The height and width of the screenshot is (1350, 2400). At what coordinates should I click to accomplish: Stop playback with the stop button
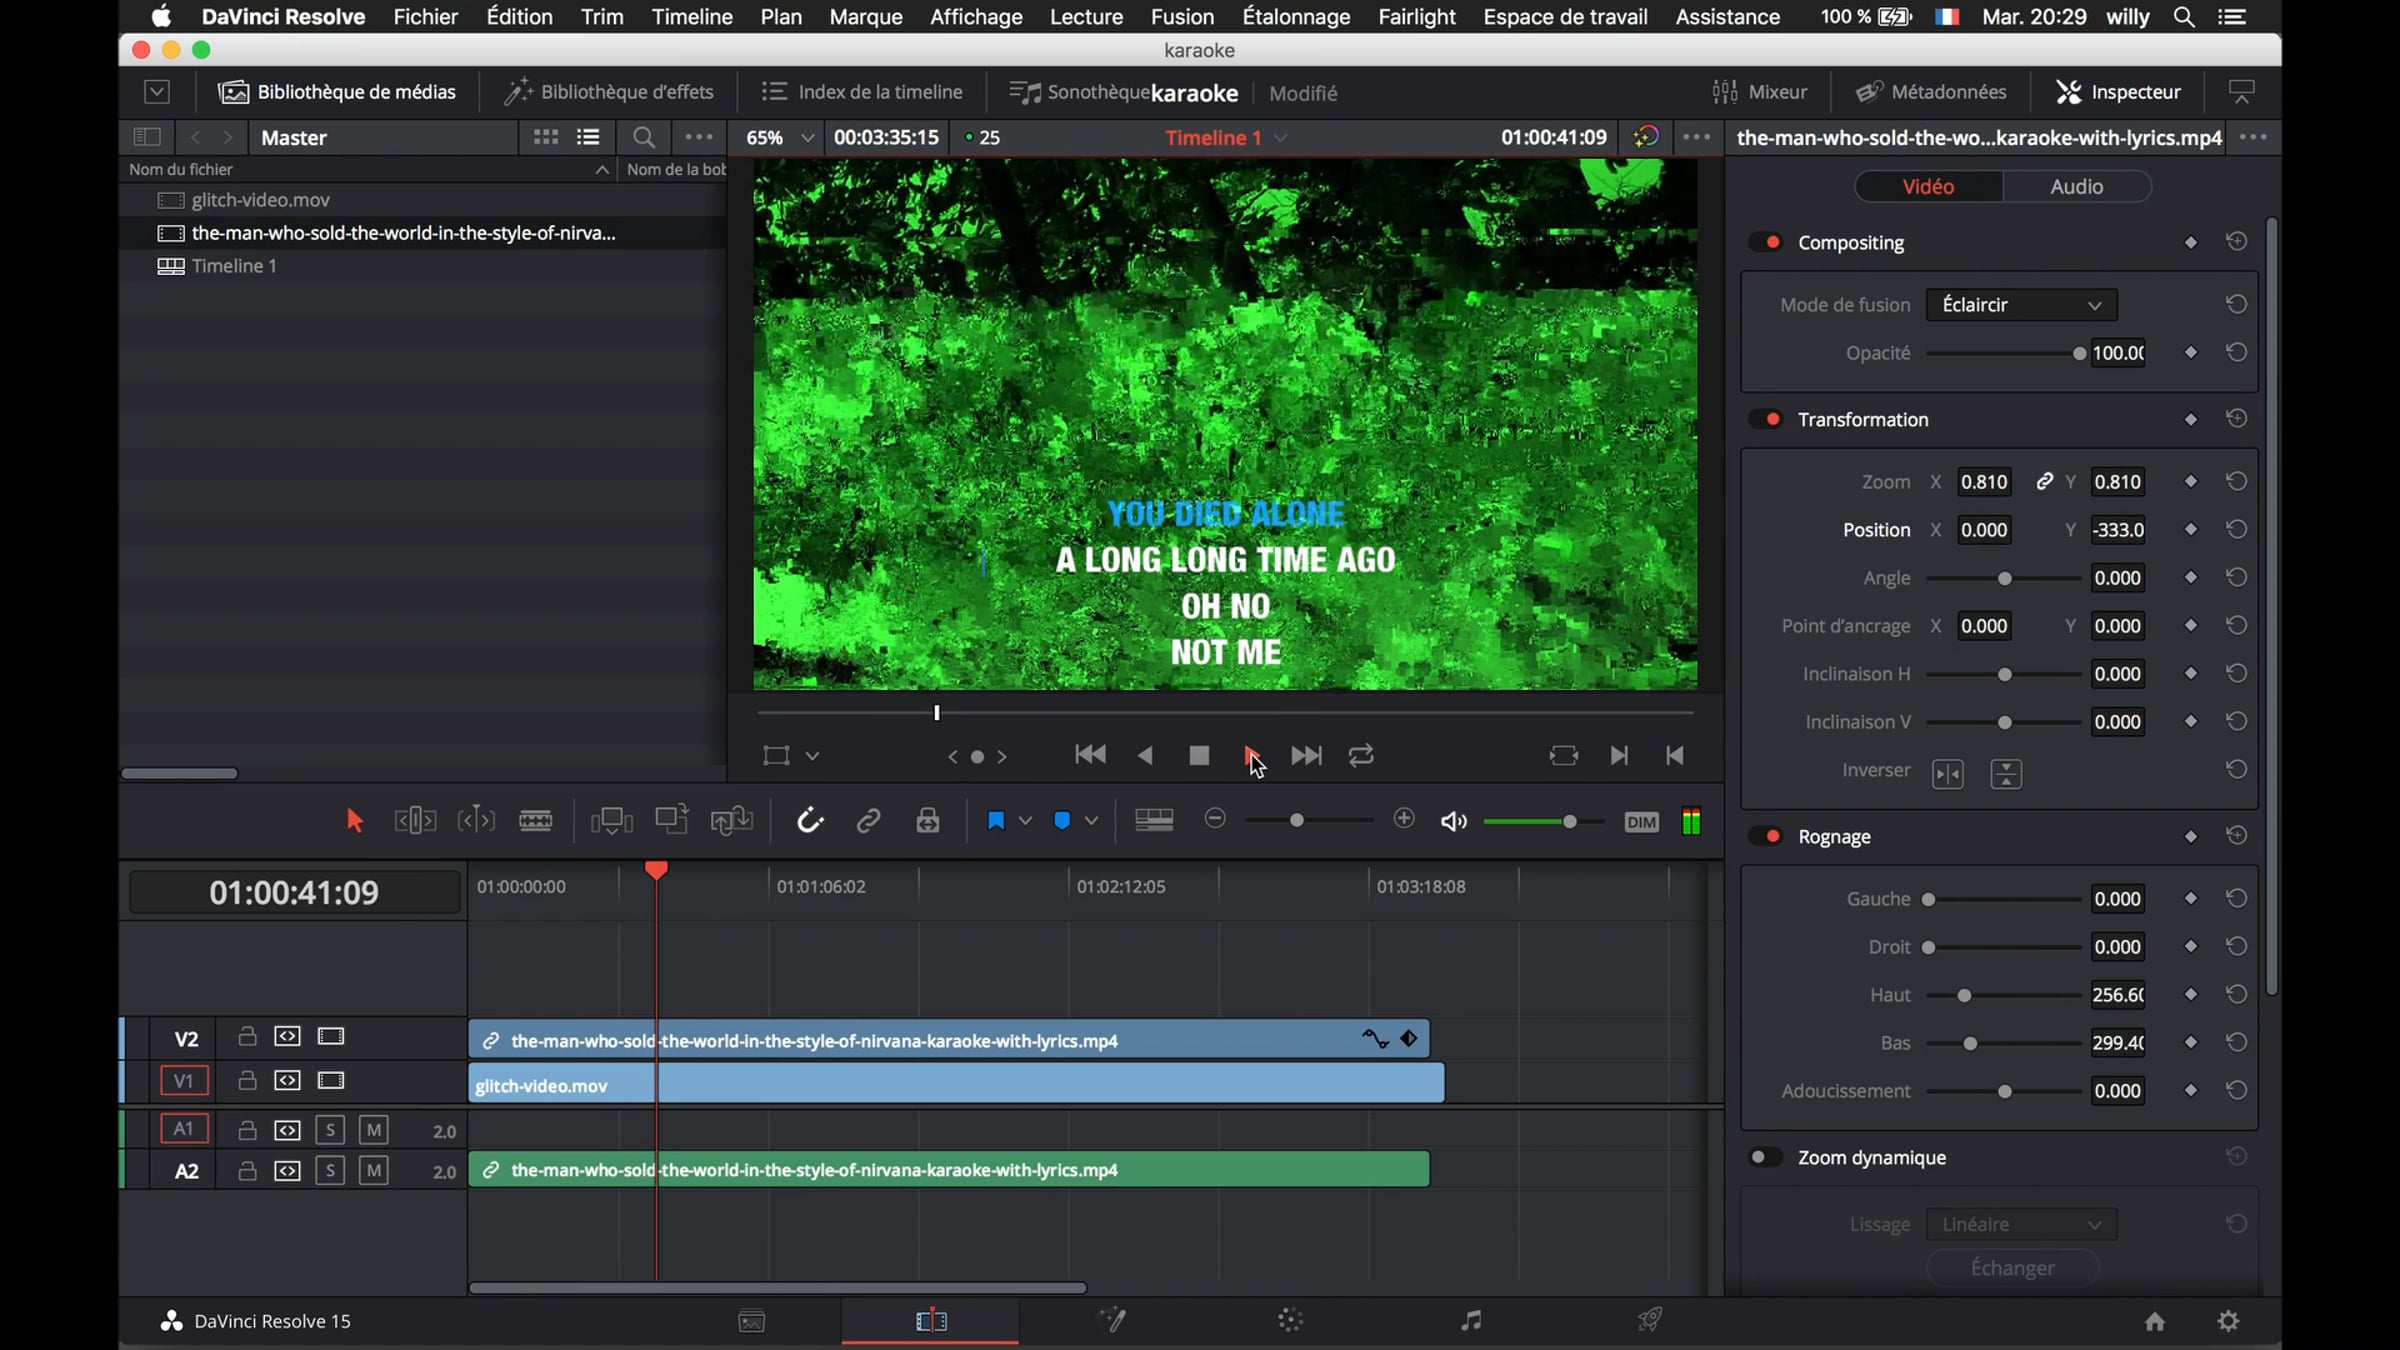1199,756
